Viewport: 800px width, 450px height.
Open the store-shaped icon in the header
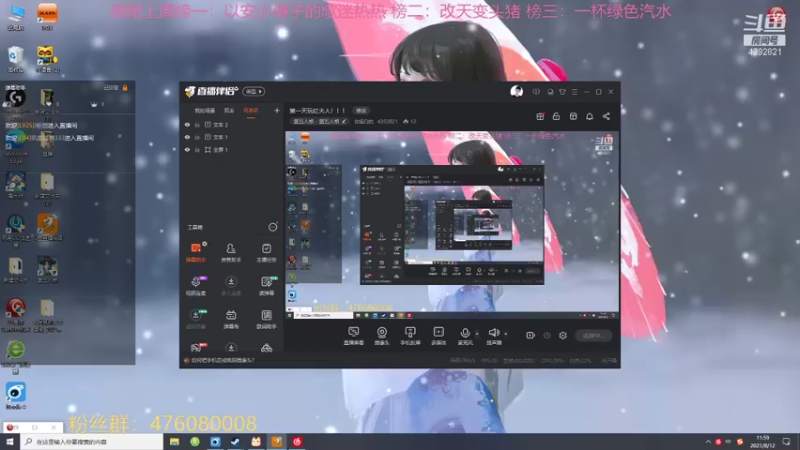(573, 116)
